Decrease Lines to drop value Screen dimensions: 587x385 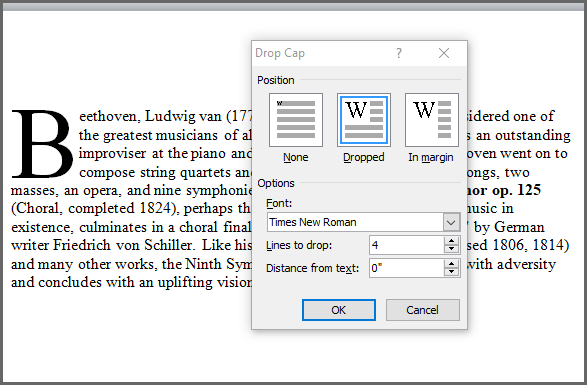tap(451, 249)
